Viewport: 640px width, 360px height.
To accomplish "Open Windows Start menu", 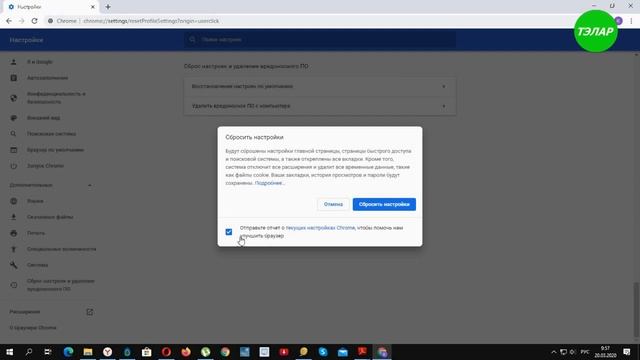I will pyautogui.click(x=9, y=352).
